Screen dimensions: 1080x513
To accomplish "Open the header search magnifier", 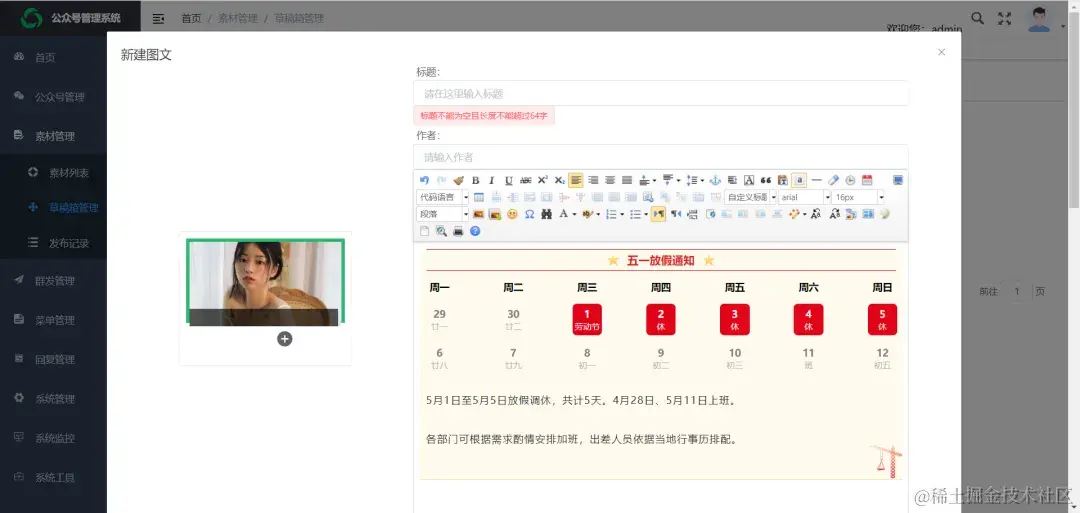I will [977, 19].
